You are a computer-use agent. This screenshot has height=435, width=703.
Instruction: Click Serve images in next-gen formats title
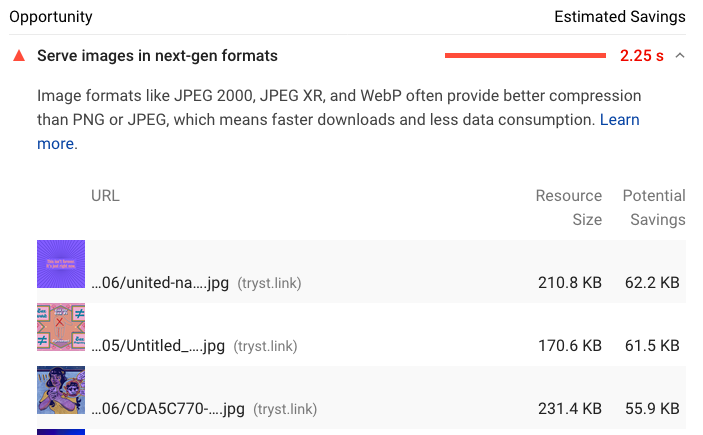click(x=157, y=56)
